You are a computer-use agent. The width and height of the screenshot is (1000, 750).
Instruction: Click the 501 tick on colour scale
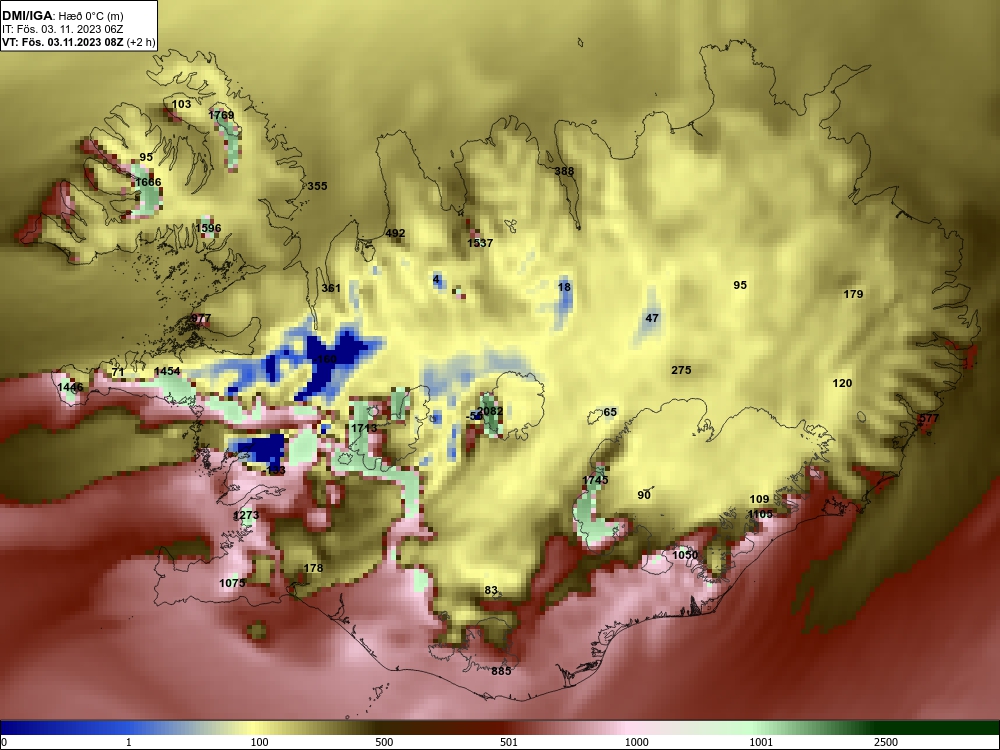pyautogui.click(x=509, y=742)
